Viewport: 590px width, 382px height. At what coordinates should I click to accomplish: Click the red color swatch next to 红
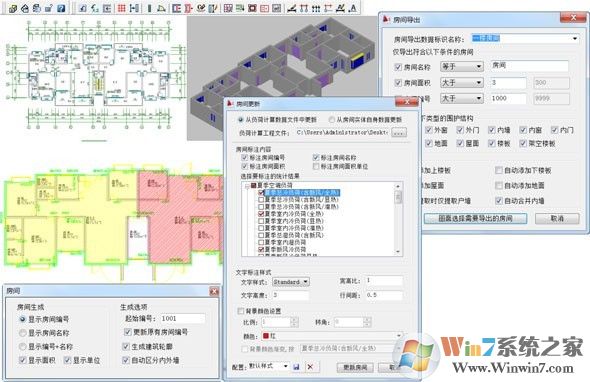[x=266, y=336]
